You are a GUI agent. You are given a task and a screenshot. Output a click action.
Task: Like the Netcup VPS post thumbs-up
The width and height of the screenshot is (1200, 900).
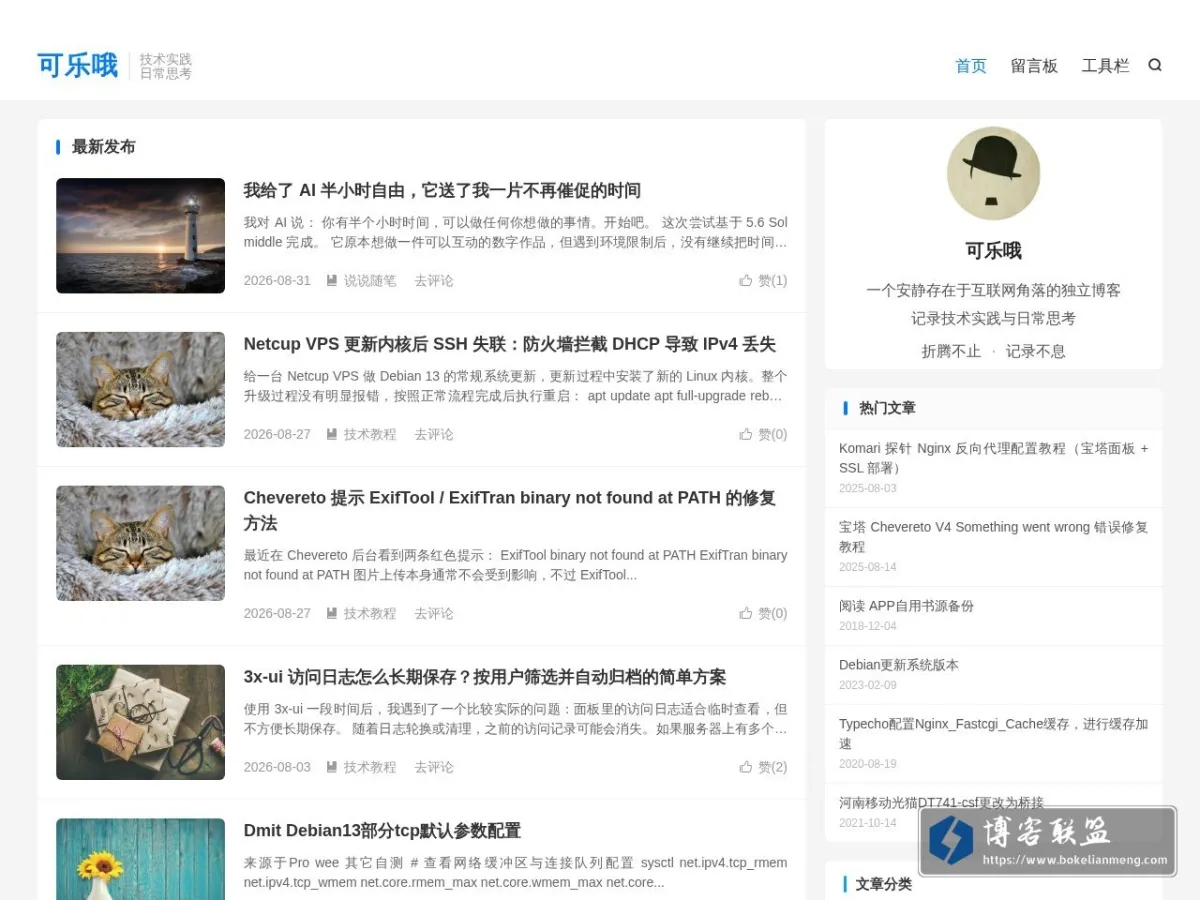click(746, 434)
